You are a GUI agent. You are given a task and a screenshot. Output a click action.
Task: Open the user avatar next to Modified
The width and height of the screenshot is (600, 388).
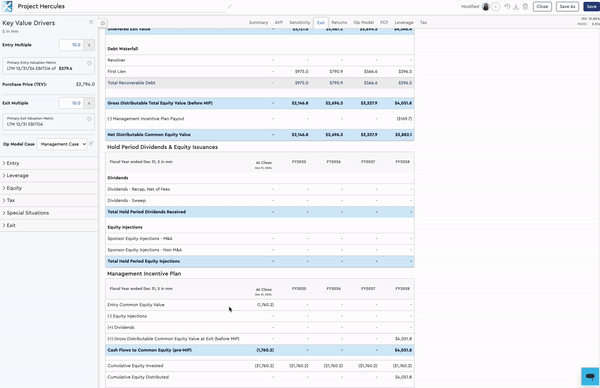[x=486, y=7]
